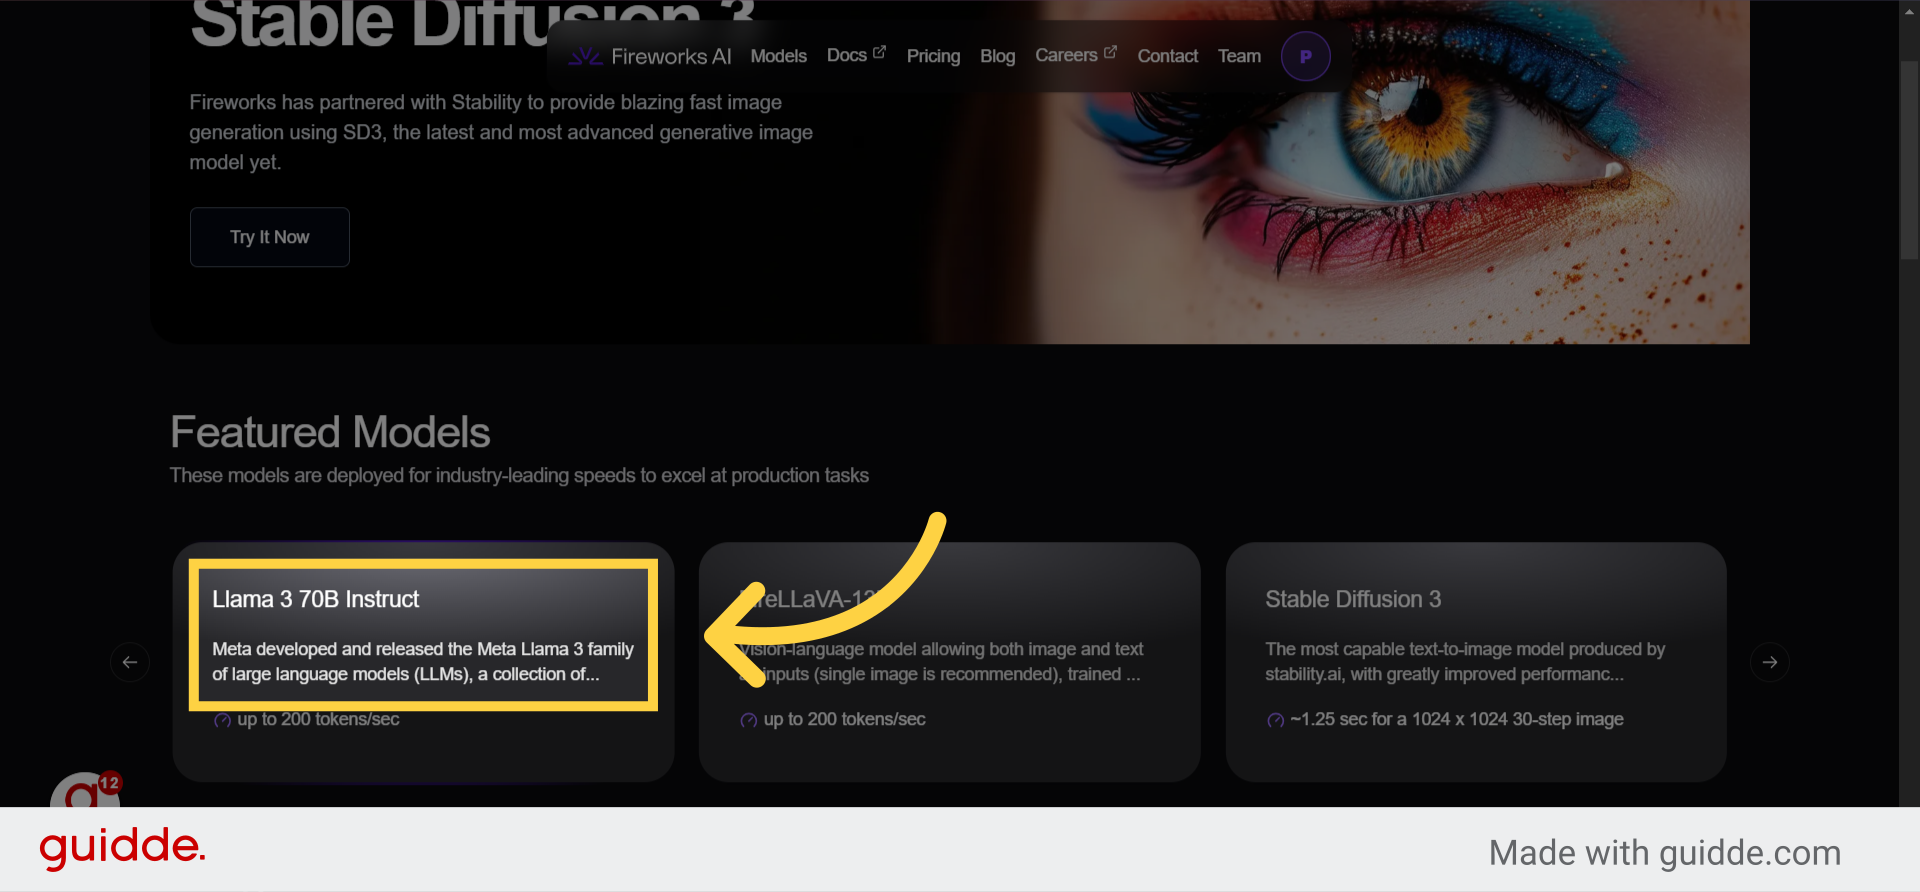1920x892 pixels.
Task: Open the Contact page
Action: (1167, 57)
